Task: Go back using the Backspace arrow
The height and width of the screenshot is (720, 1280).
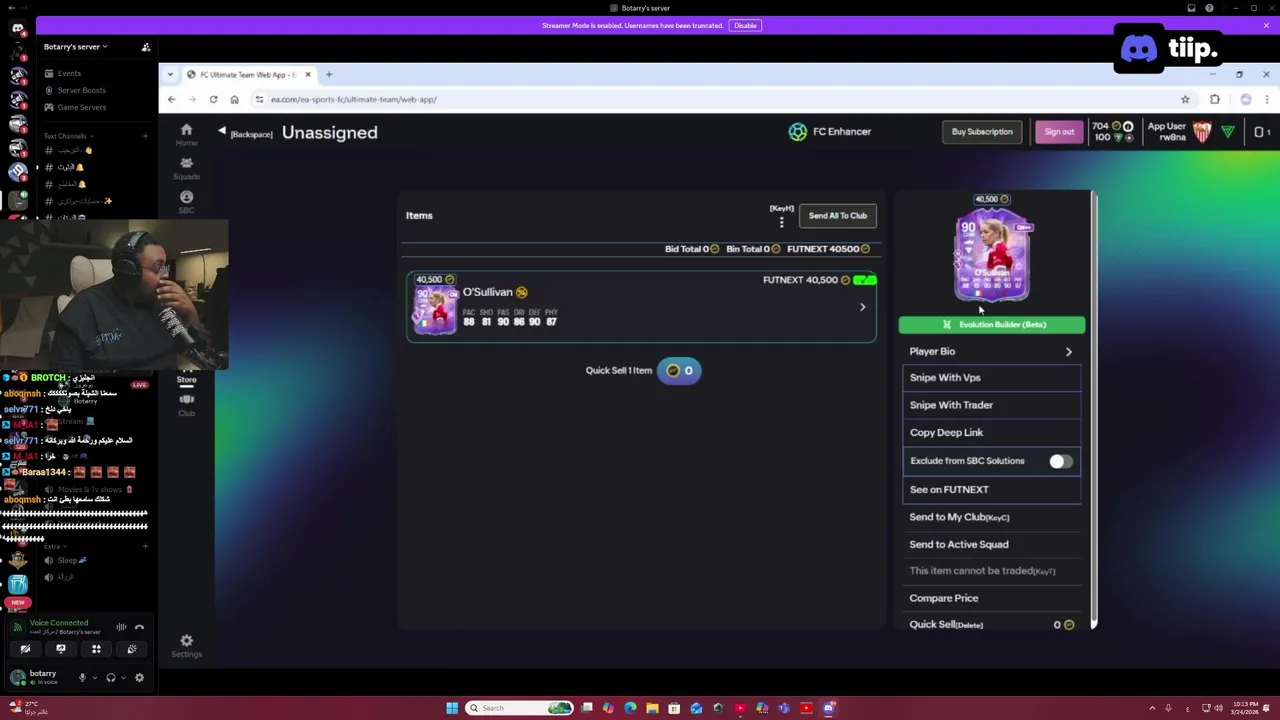Action: click(x=222, y=132)
